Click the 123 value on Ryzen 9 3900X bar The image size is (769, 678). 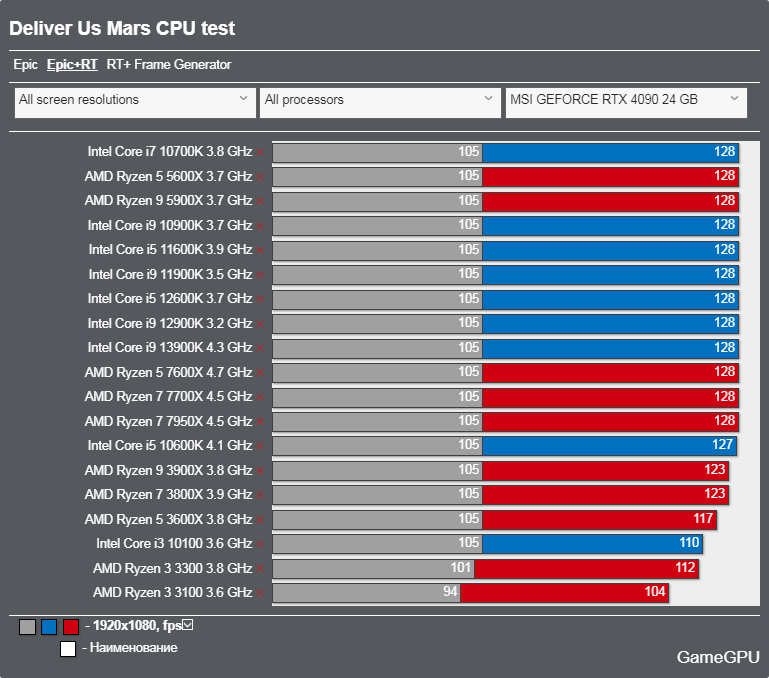coord(715,469)
